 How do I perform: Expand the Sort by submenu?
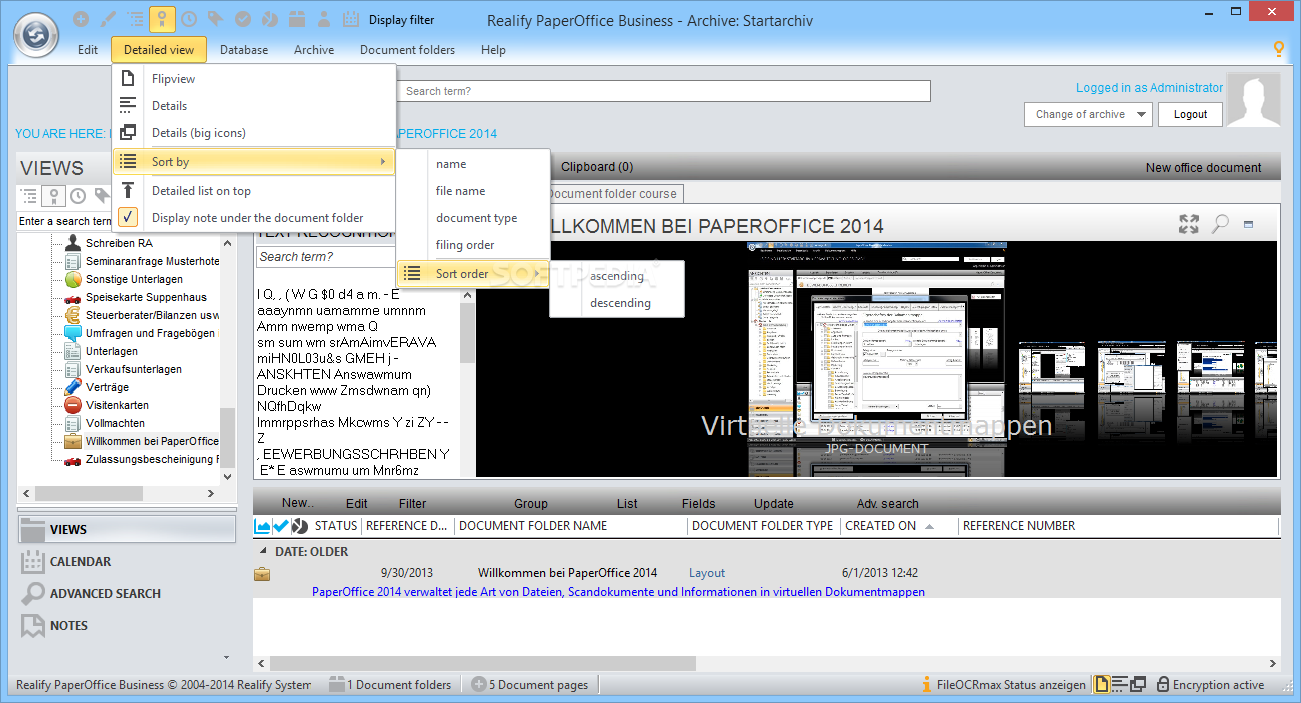tap(254, 162)
